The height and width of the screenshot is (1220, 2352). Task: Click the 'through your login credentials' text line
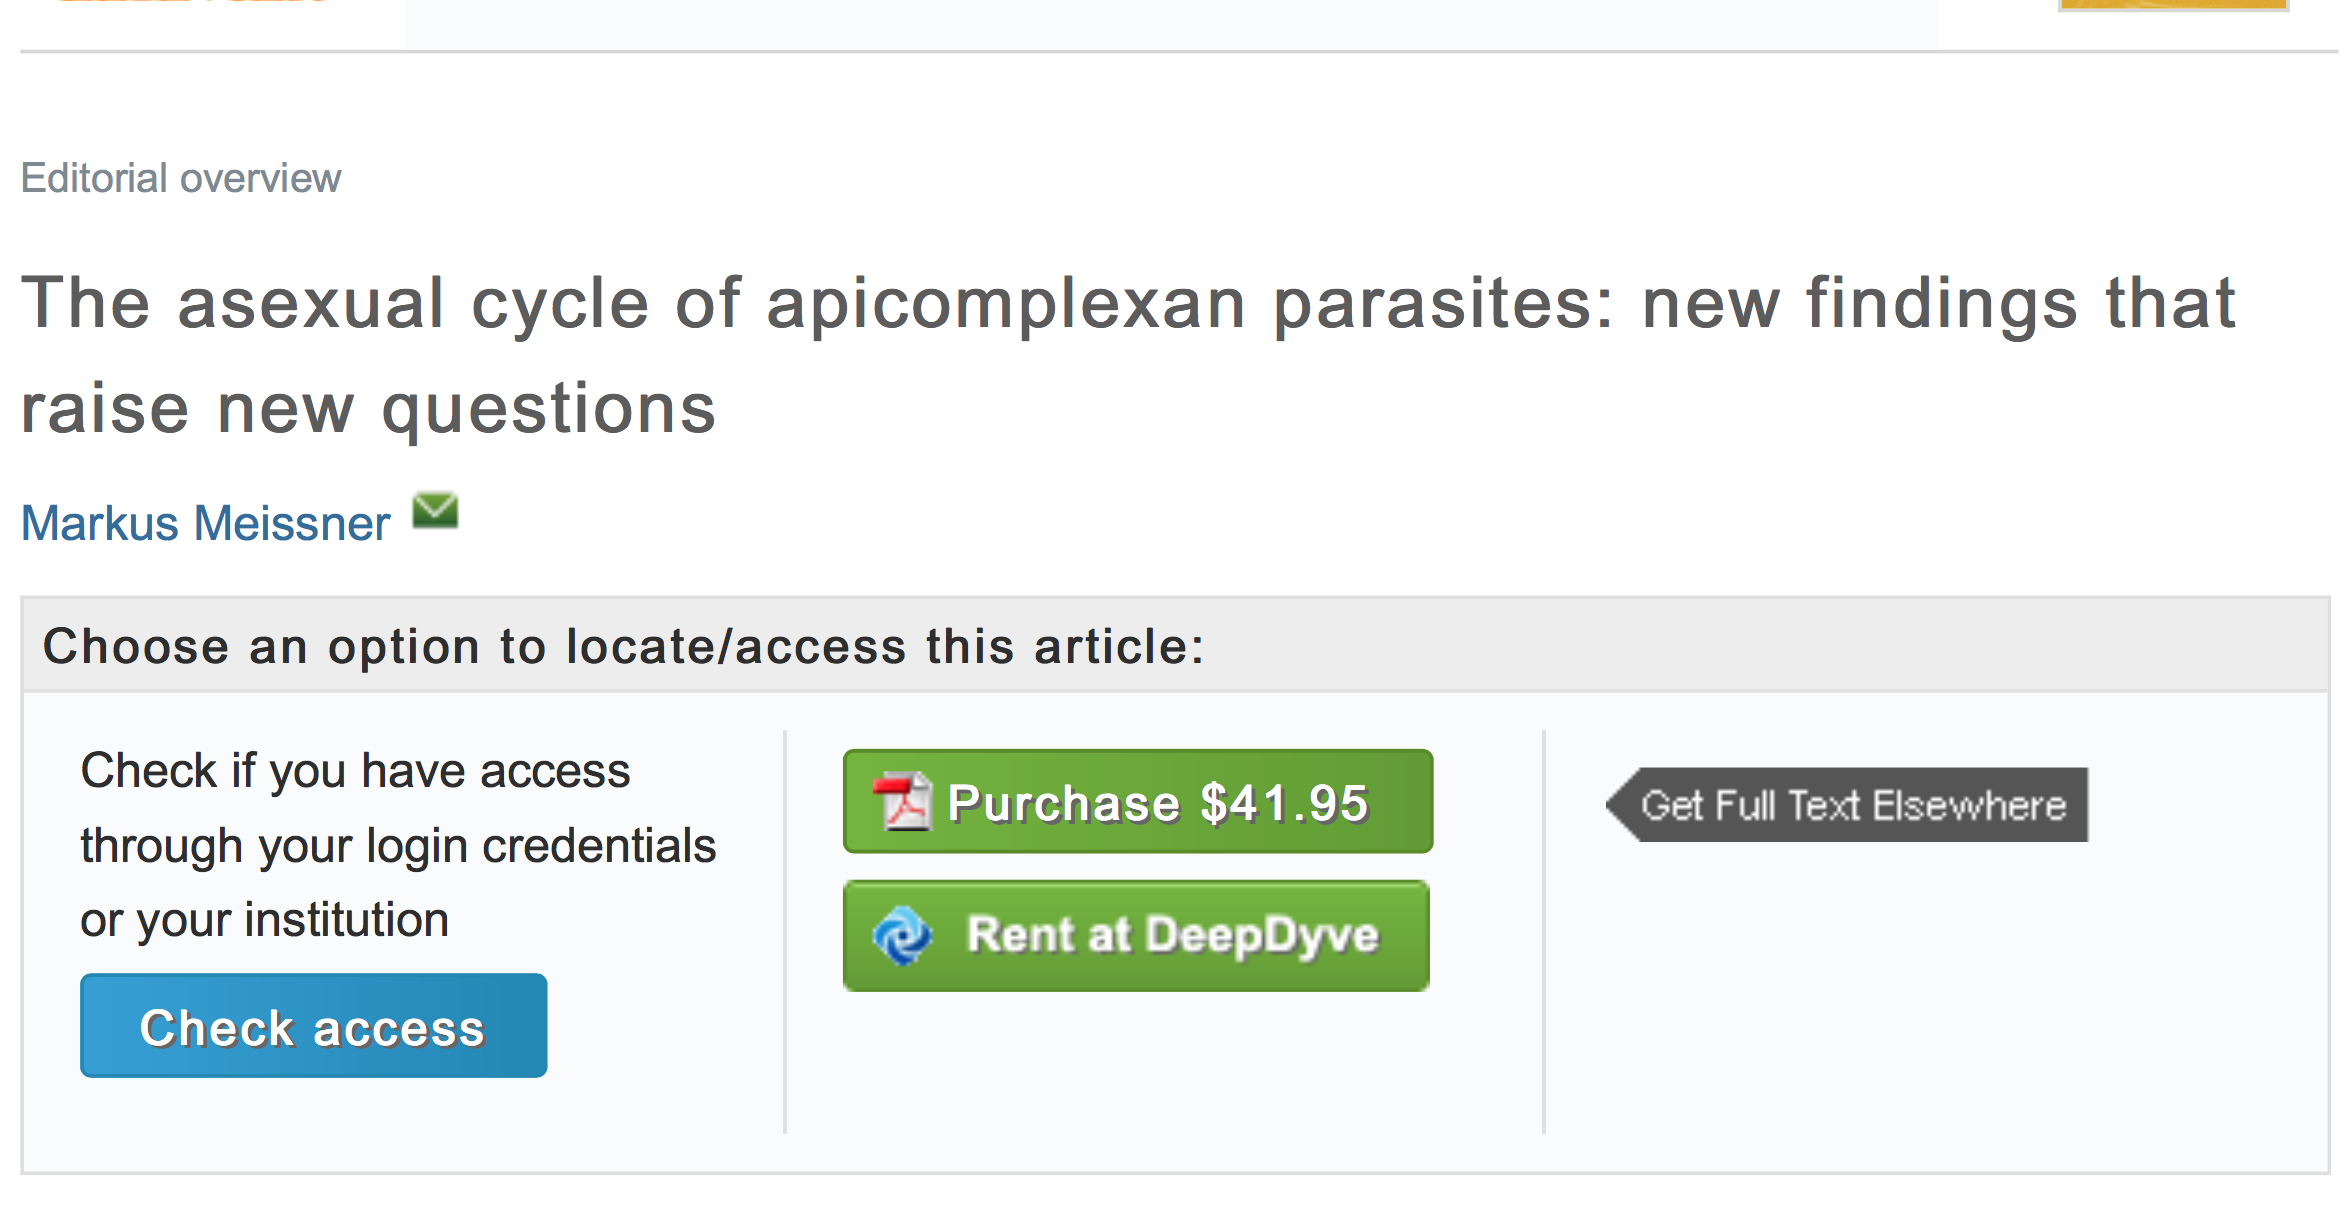coord(398,846)
